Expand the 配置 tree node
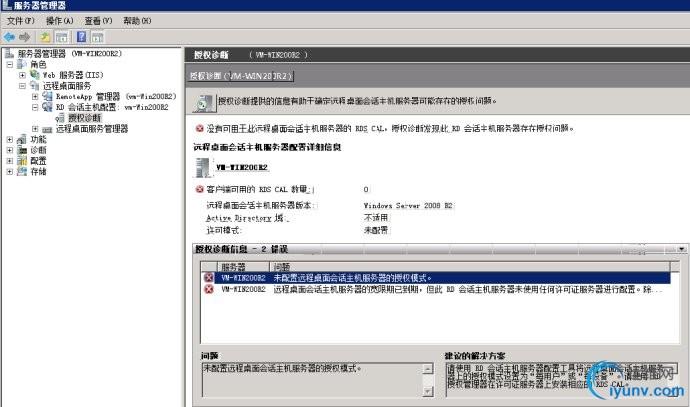Viewport: 690px width, 407px height. pos(10,161)
